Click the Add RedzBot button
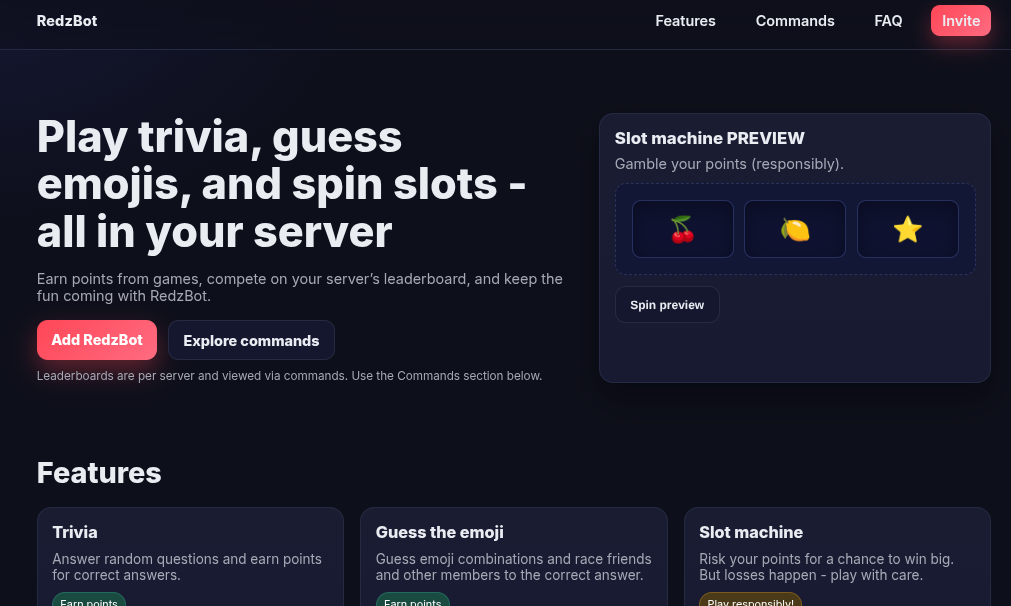 pyautogui.click(x=97, y=340)
